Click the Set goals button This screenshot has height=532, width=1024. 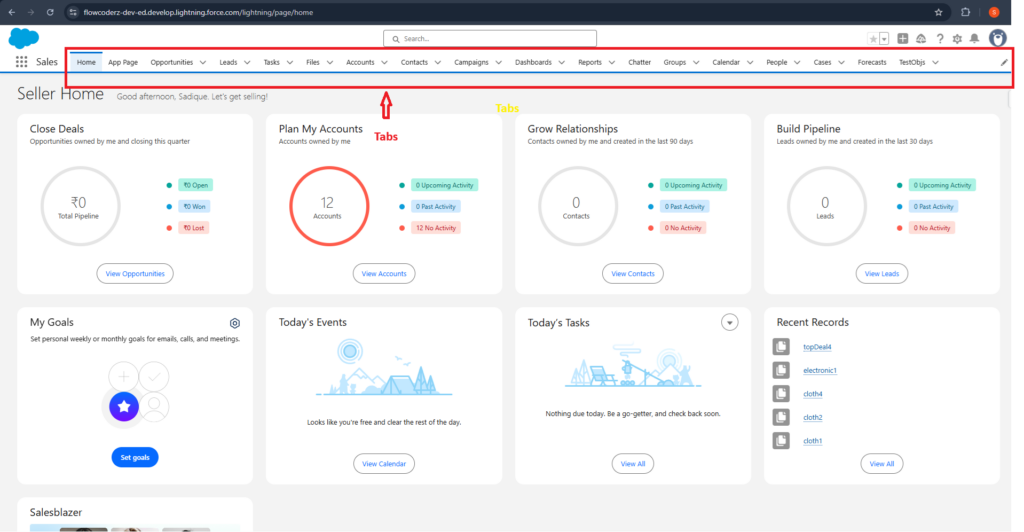pos(135,457)
